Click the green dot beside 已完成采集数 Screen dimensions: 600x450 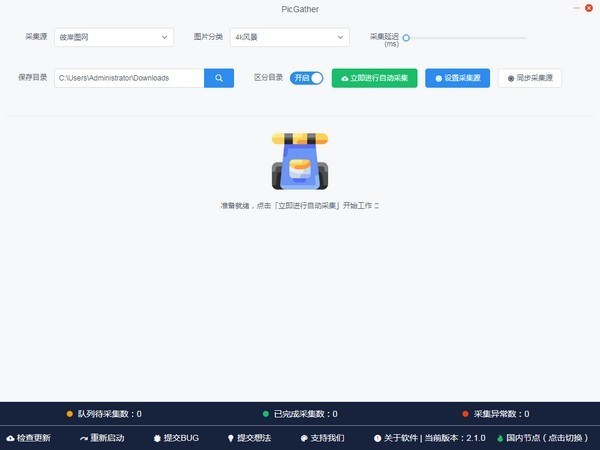point(266,414)
